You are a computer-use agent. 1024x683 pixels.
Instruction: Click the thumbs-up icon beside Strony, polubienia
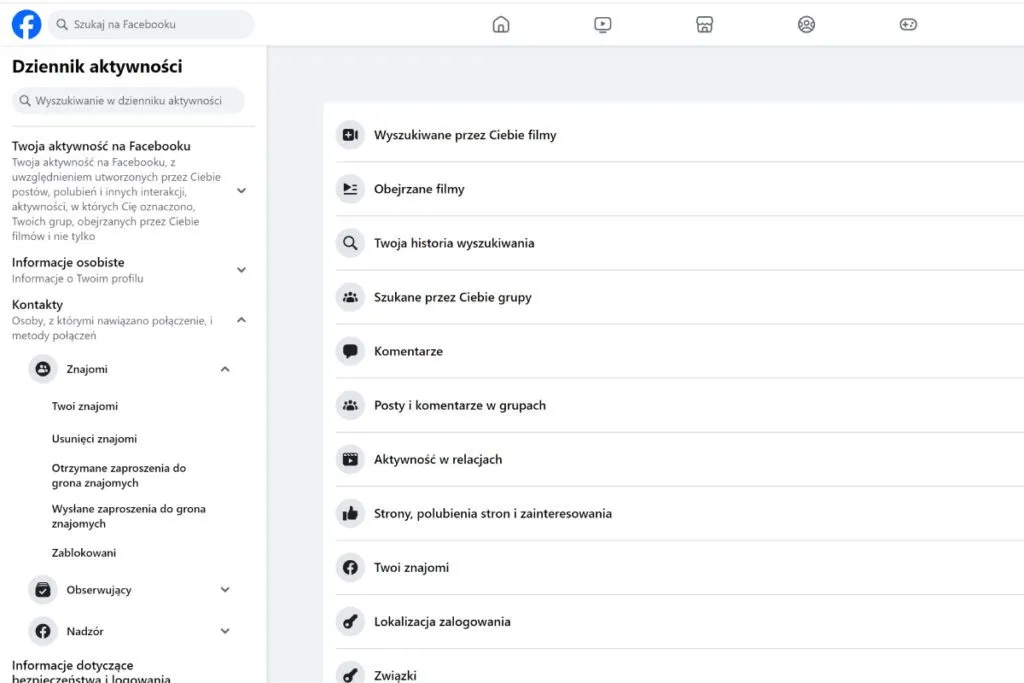[x=350, y=513]
